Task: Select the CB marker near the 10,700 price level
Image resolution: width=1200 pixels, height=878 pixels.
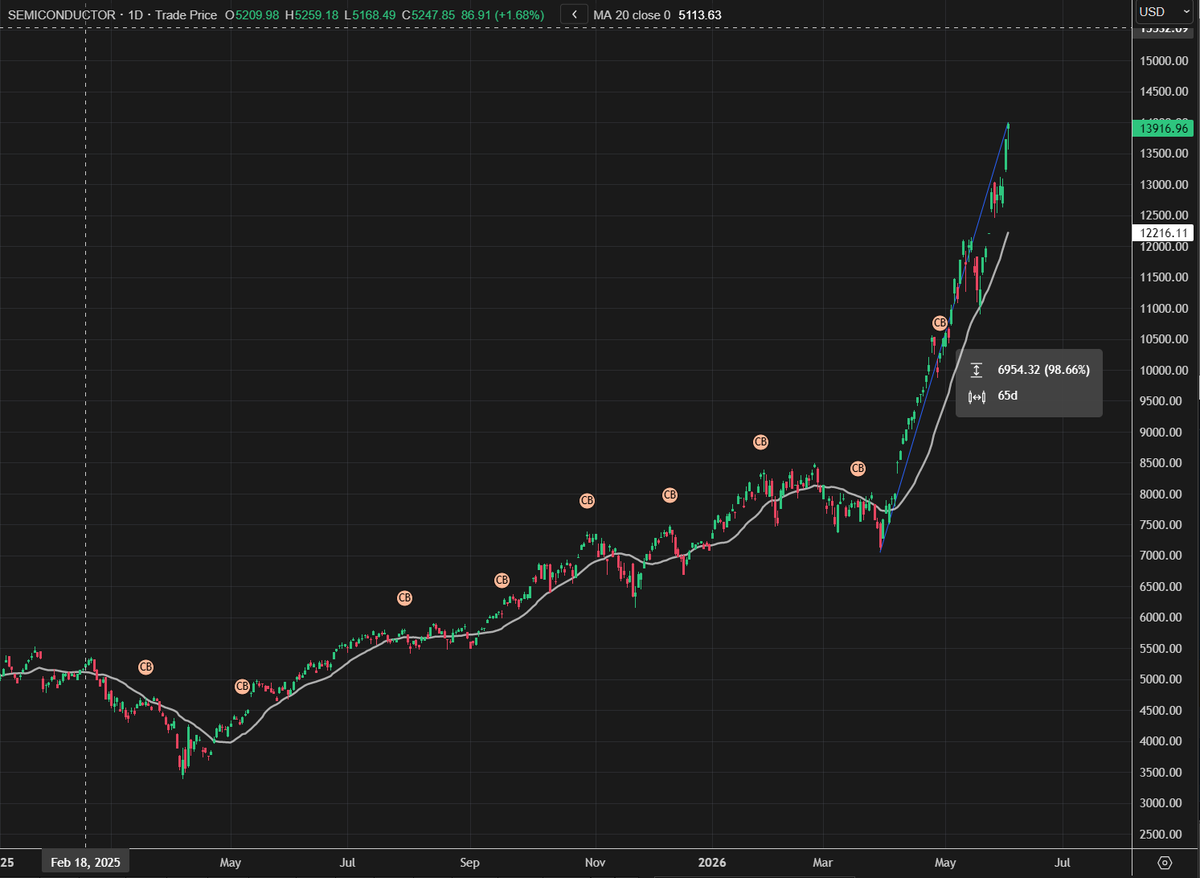Action: point(939,323)
